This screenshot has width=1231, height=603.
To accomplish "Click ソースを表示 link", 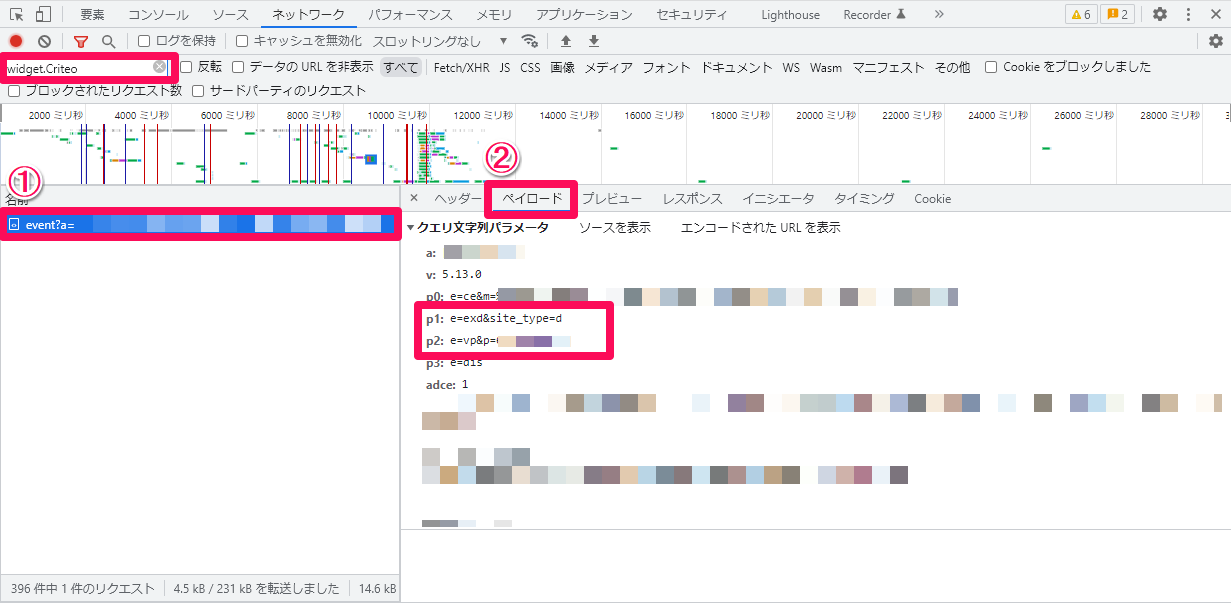I will [x=614, y=228].
